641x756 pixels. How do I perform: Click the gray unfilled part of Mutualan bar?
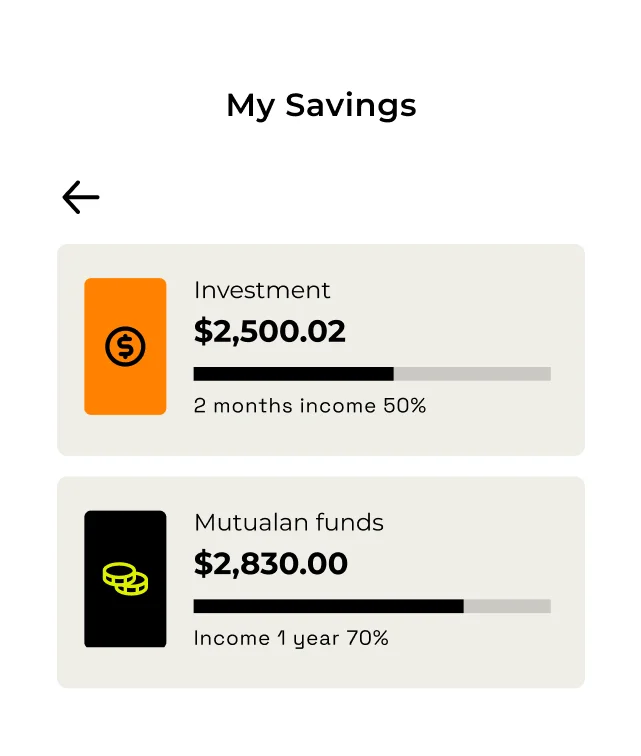(x=507, y=606)
